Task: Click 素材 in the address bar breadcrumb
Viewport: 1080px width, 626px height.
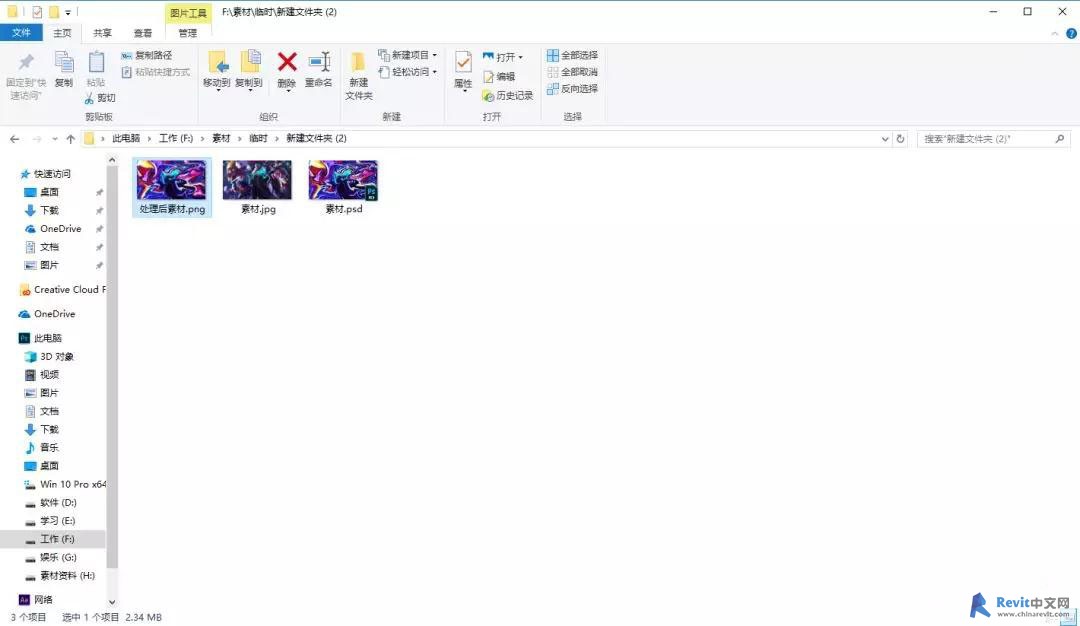Action: (x=221, y=138)
